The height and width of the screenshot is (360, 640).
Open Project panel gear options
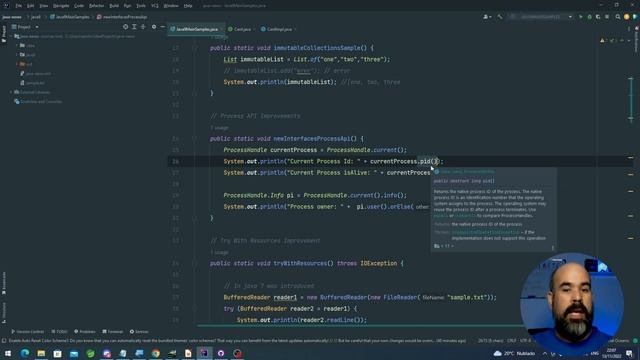(x=154, y=27)
